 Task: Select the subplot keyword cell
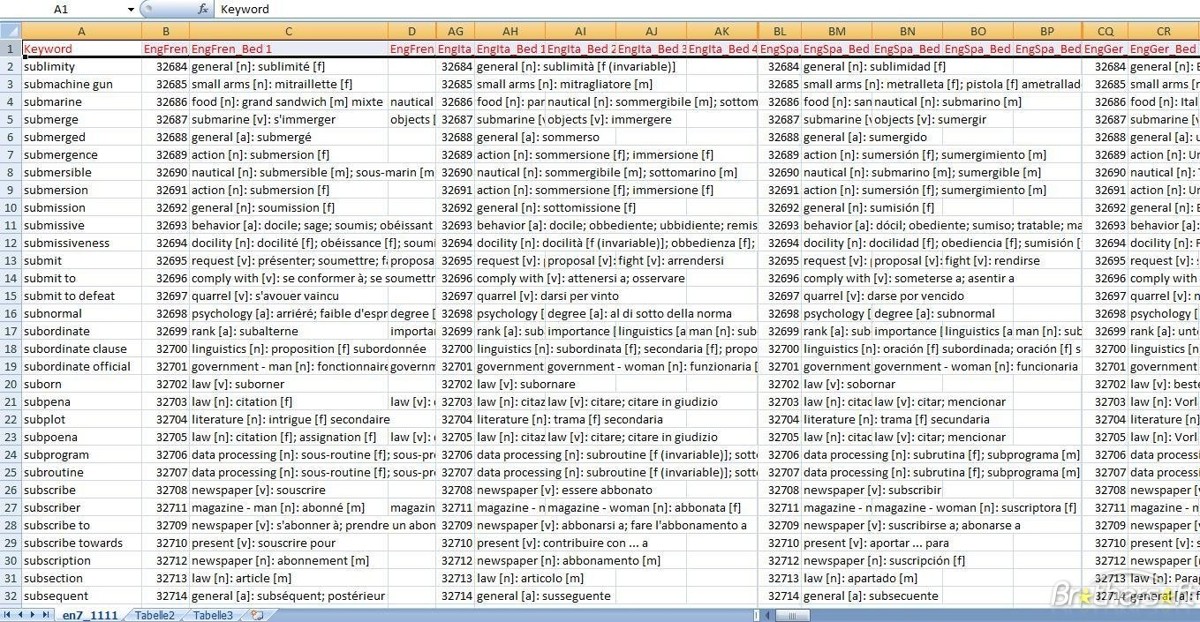click(81, 419)
